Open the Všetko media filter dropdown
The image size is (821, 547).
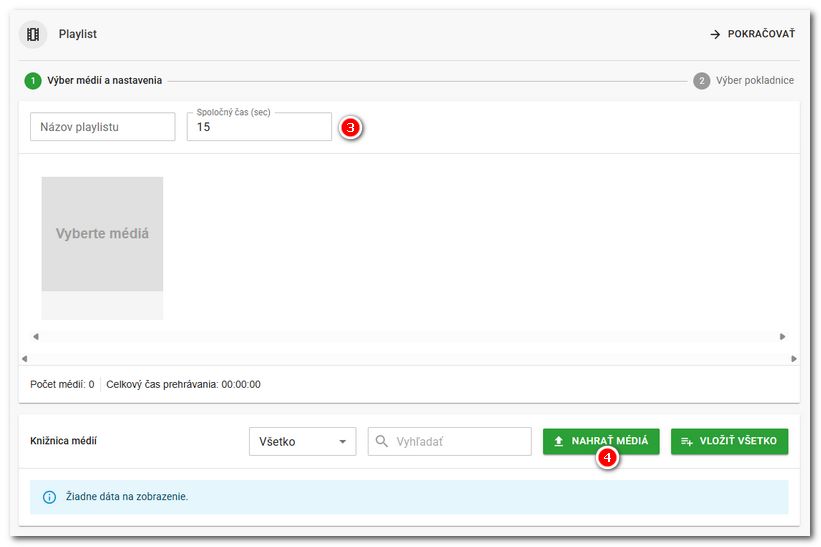point(302,441)
